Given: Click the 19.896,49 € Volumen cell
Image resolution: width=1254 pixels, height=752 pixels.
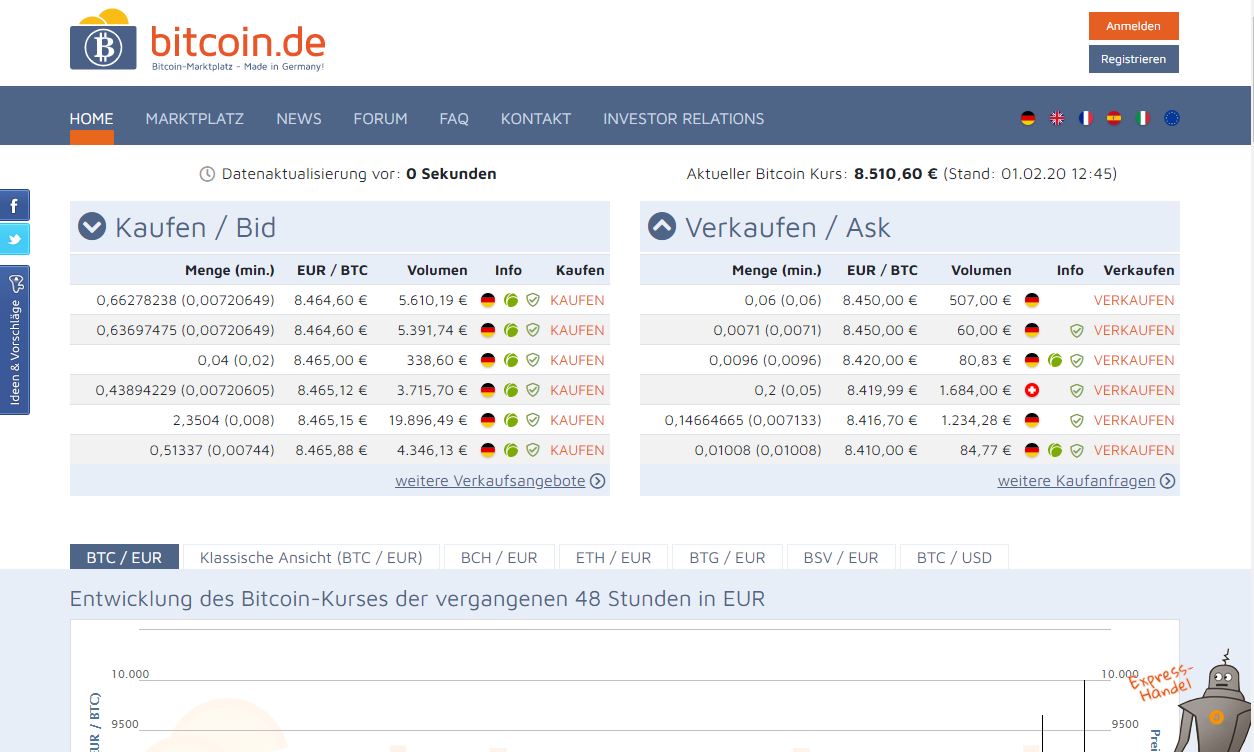Looking at the screenshot, I should click(x=426, y=420).
